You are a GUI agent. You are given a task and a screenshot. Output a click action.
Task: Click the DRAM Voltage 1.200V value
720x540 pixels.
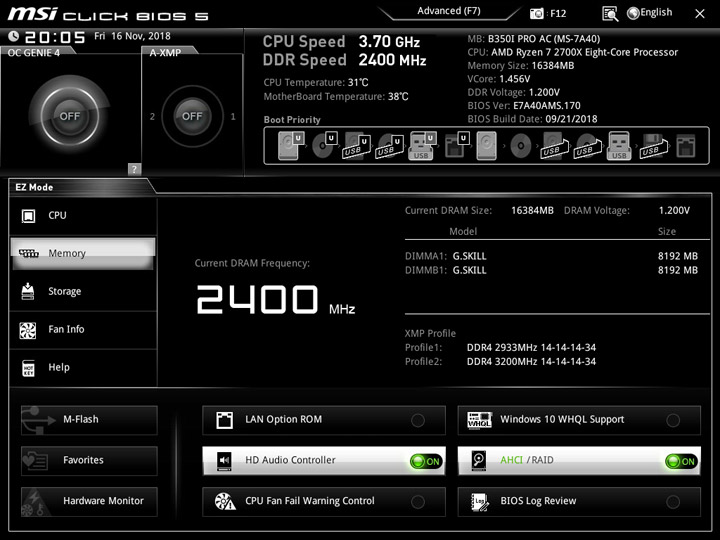(674, 210)
